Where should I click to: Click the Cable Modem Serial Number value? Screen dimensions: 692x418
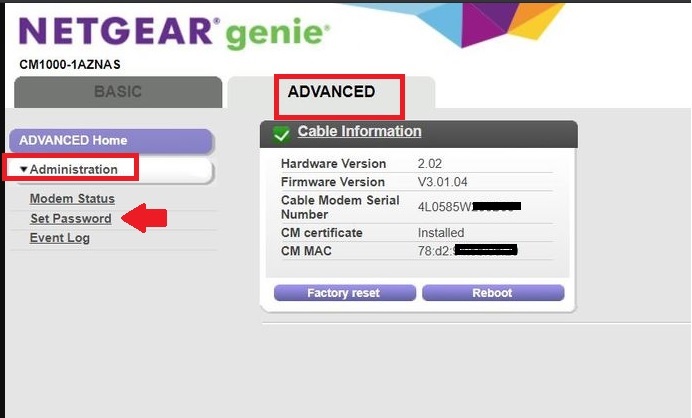469,207
